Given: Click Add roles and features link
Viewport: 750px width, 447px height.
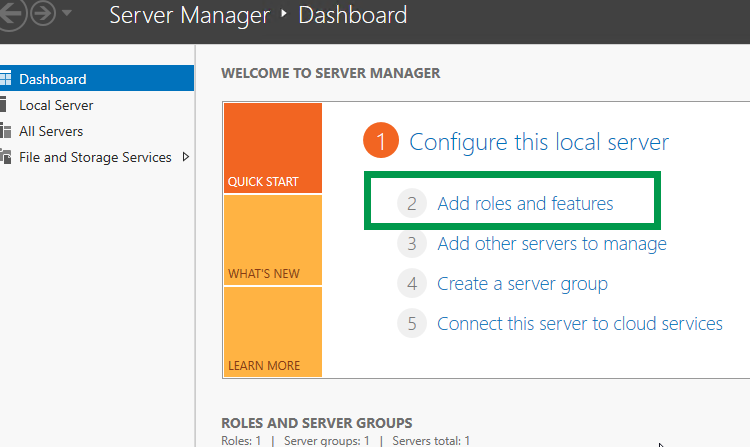Looking at the screenshot, I should tap(525, 204).
